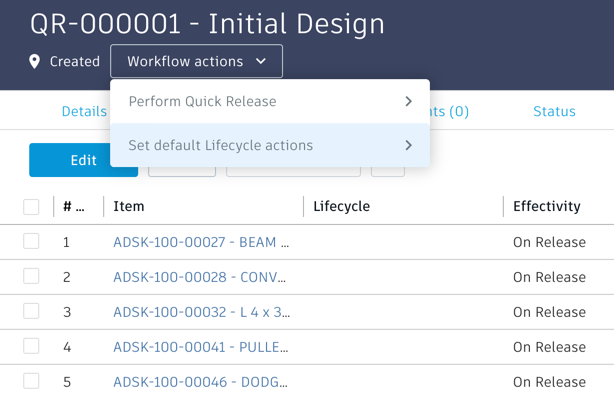Switch to the Details tab
The height and width of the screenshot is (397, 614).
(x=84, y=111)
